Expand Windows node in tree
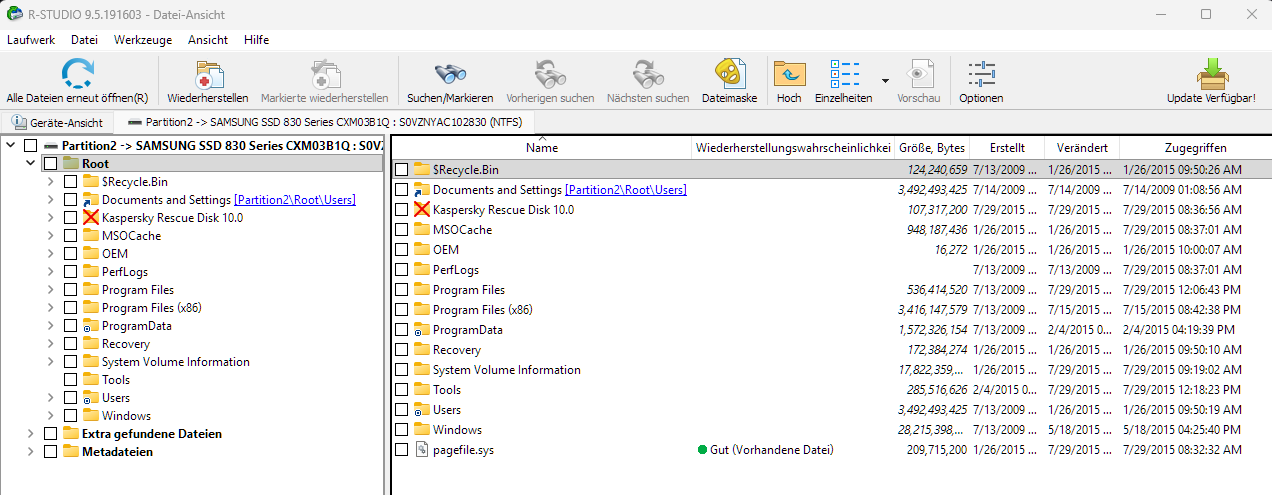Image resolution: width=1272 pixels, height=495 pixels. pyautogui.click(x=51, y=416)
